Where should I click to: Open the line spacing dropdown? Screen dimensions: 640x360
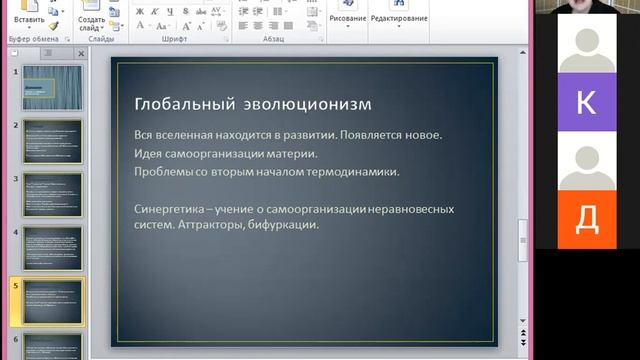tap(280, 11)
